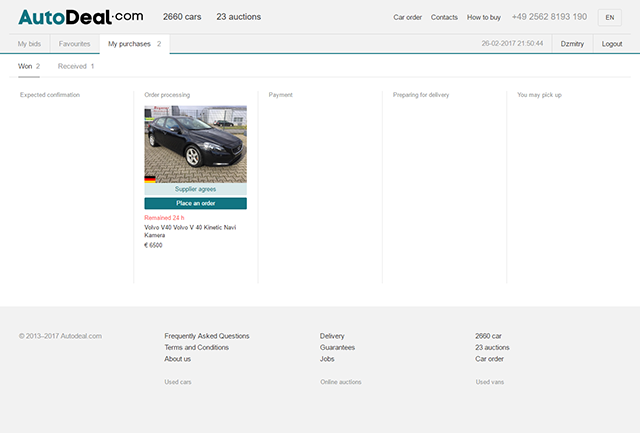Go to the Contacts page

point(444,17)
